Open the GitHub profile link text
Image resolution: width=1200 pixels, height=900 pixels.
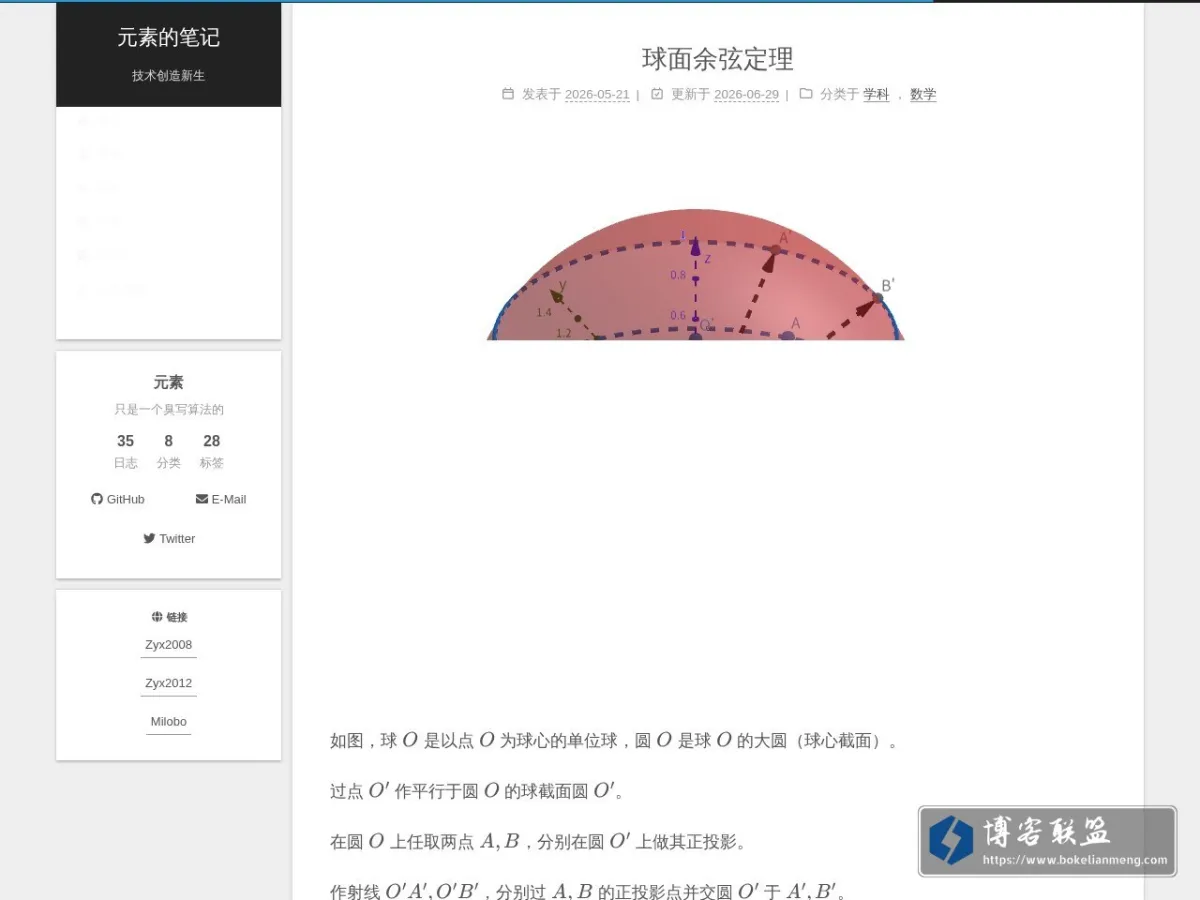[x=126, y=499]
